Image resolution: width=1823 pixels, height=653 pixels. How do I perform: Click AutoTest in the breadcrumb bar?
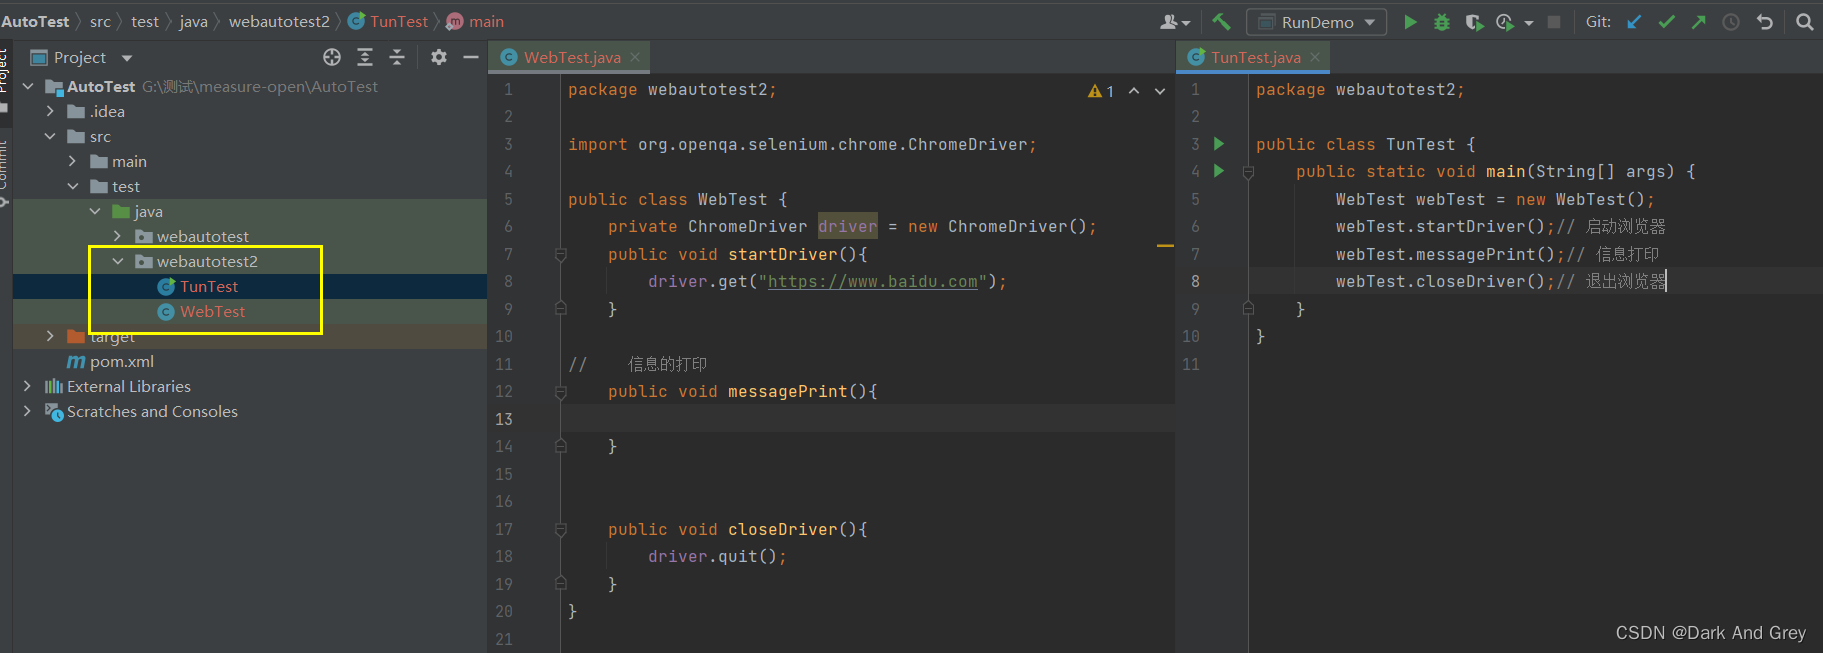coord(35,22)
